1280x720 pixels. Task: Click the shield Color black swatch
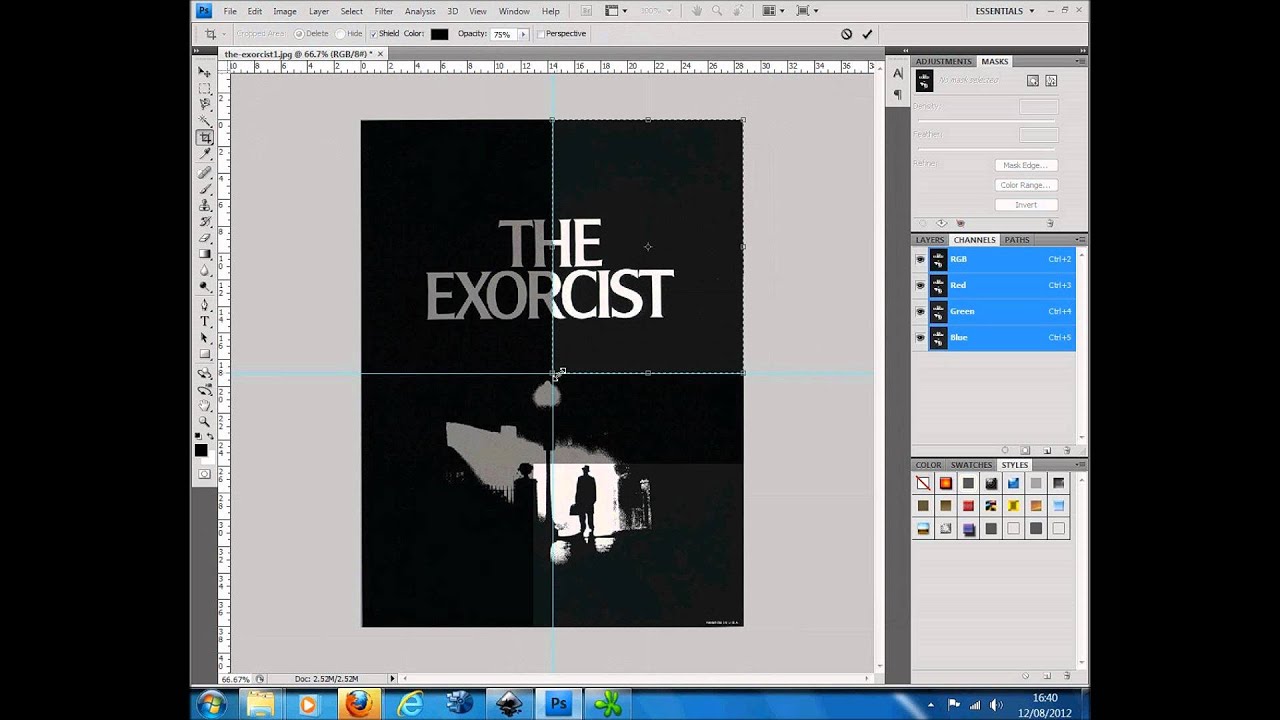click(439, 34)
